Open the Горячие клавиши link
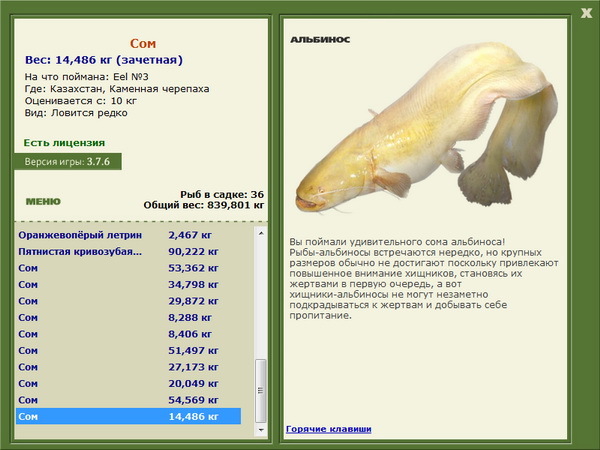The height and width of the screenshot is (450, 600). pyautogui.click(x=329, y=429)
